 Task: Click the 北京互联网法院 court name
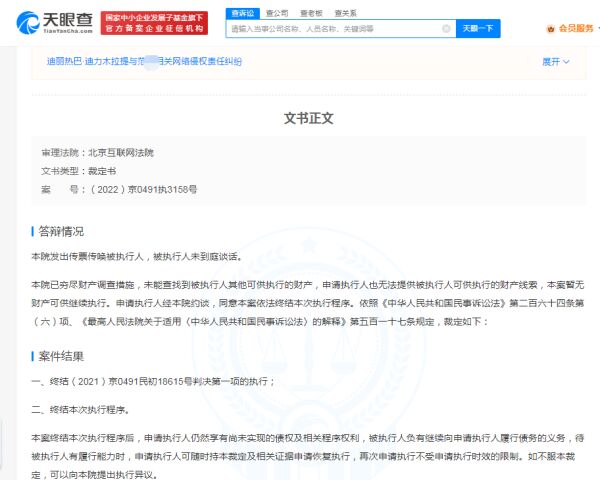(x=121, y=153)
